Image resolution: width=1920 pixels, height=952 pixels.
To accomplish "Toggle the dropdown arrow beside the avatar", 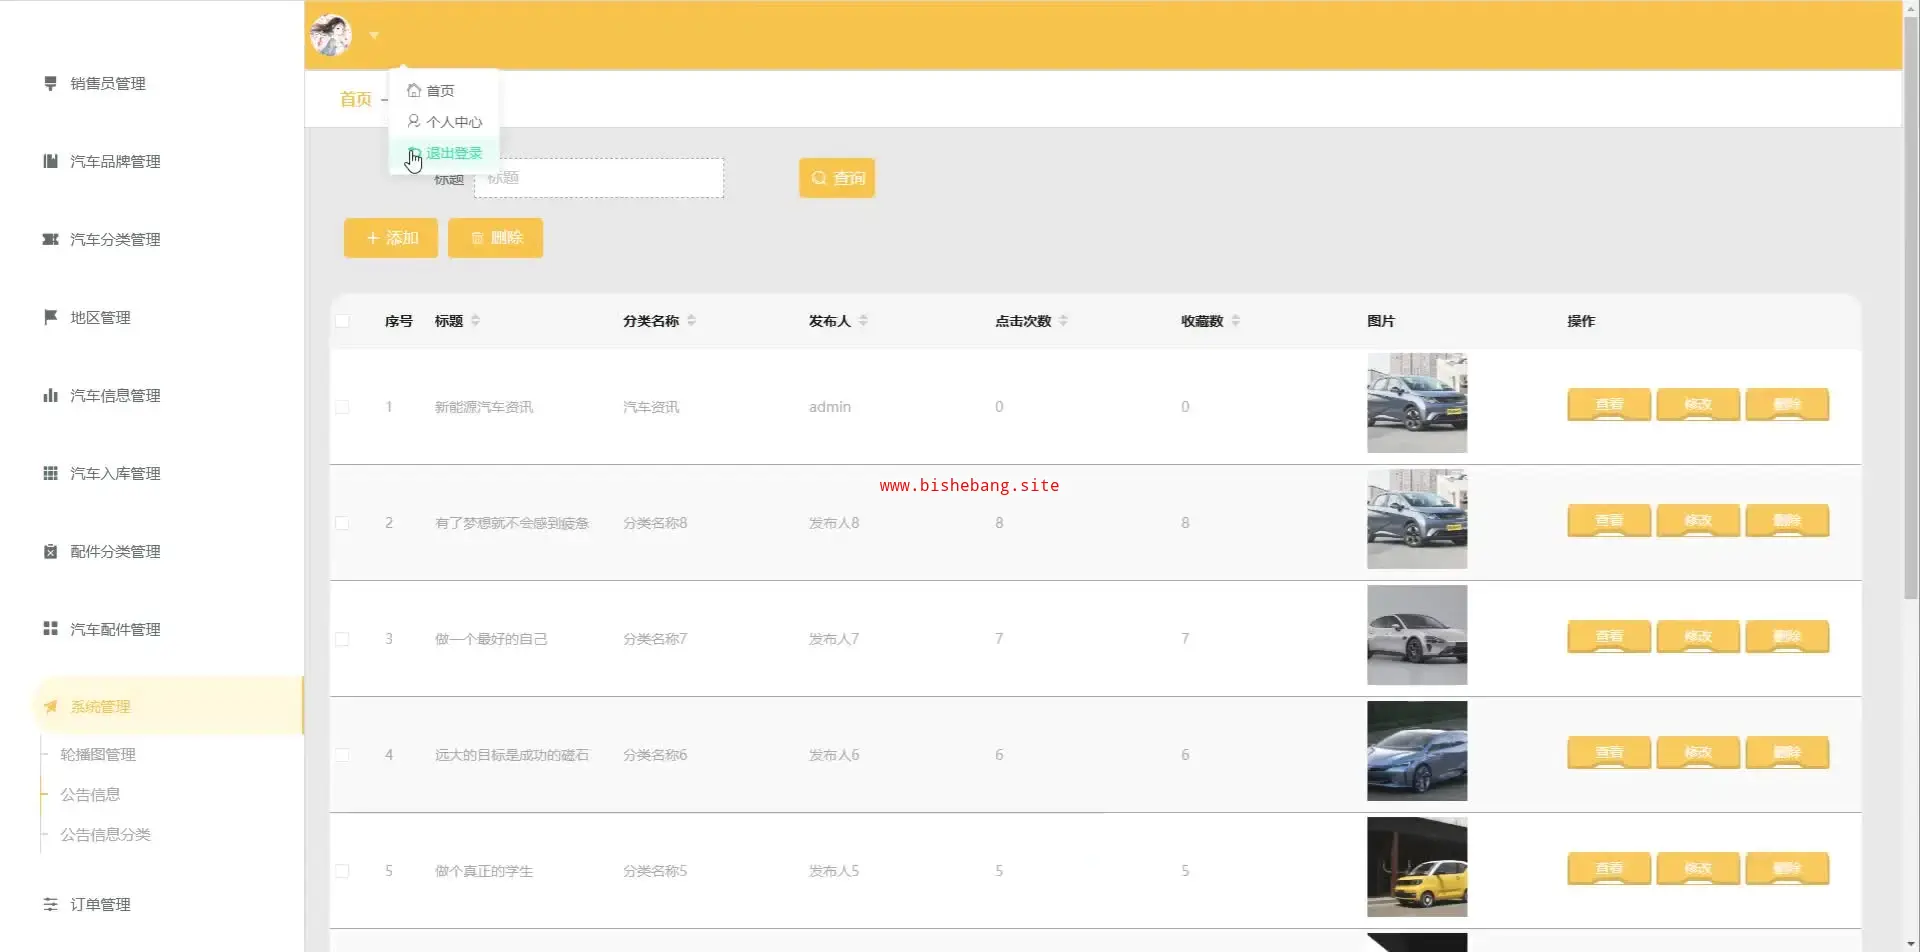I will click(374, 36).
